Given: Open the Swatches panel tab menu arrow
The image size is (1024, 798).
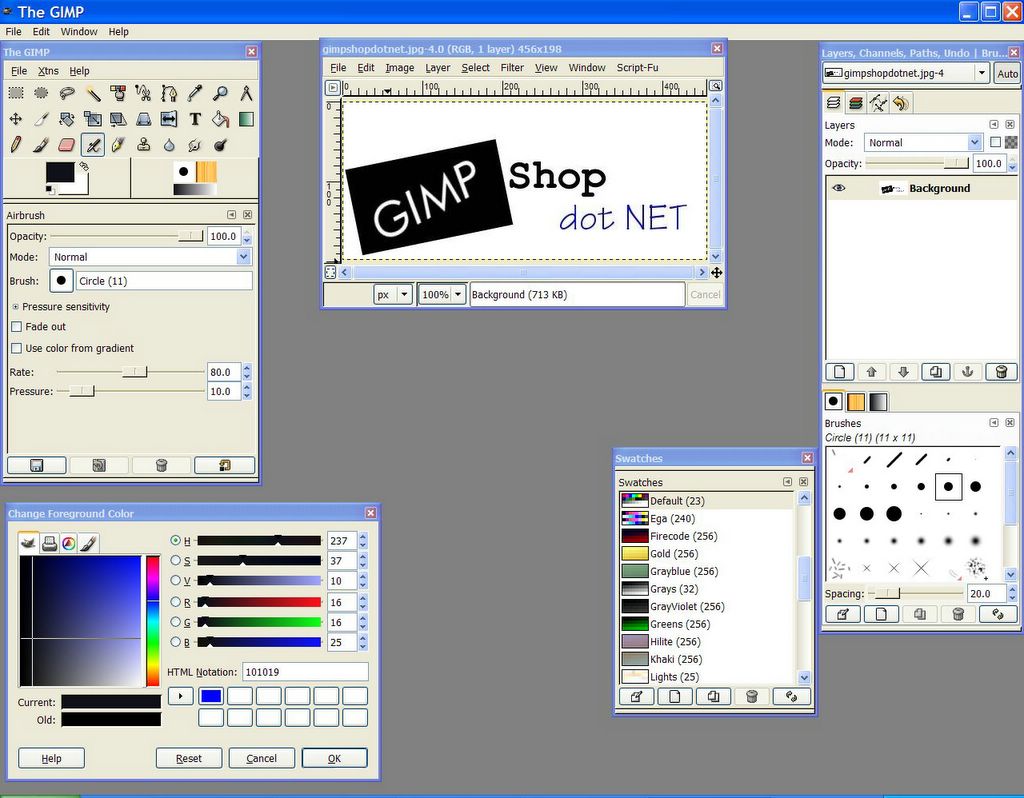Looking at the screenshot, I should 788,482.
